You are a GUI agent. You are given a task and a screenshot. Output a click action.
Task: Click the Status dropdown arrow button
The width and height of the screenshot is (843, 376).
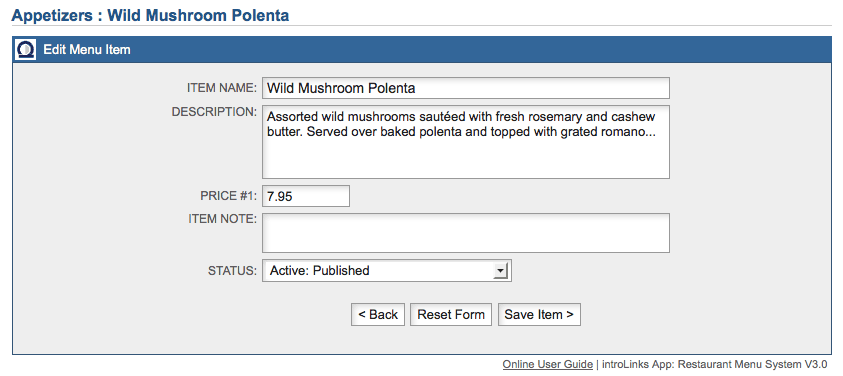point(500,271)
